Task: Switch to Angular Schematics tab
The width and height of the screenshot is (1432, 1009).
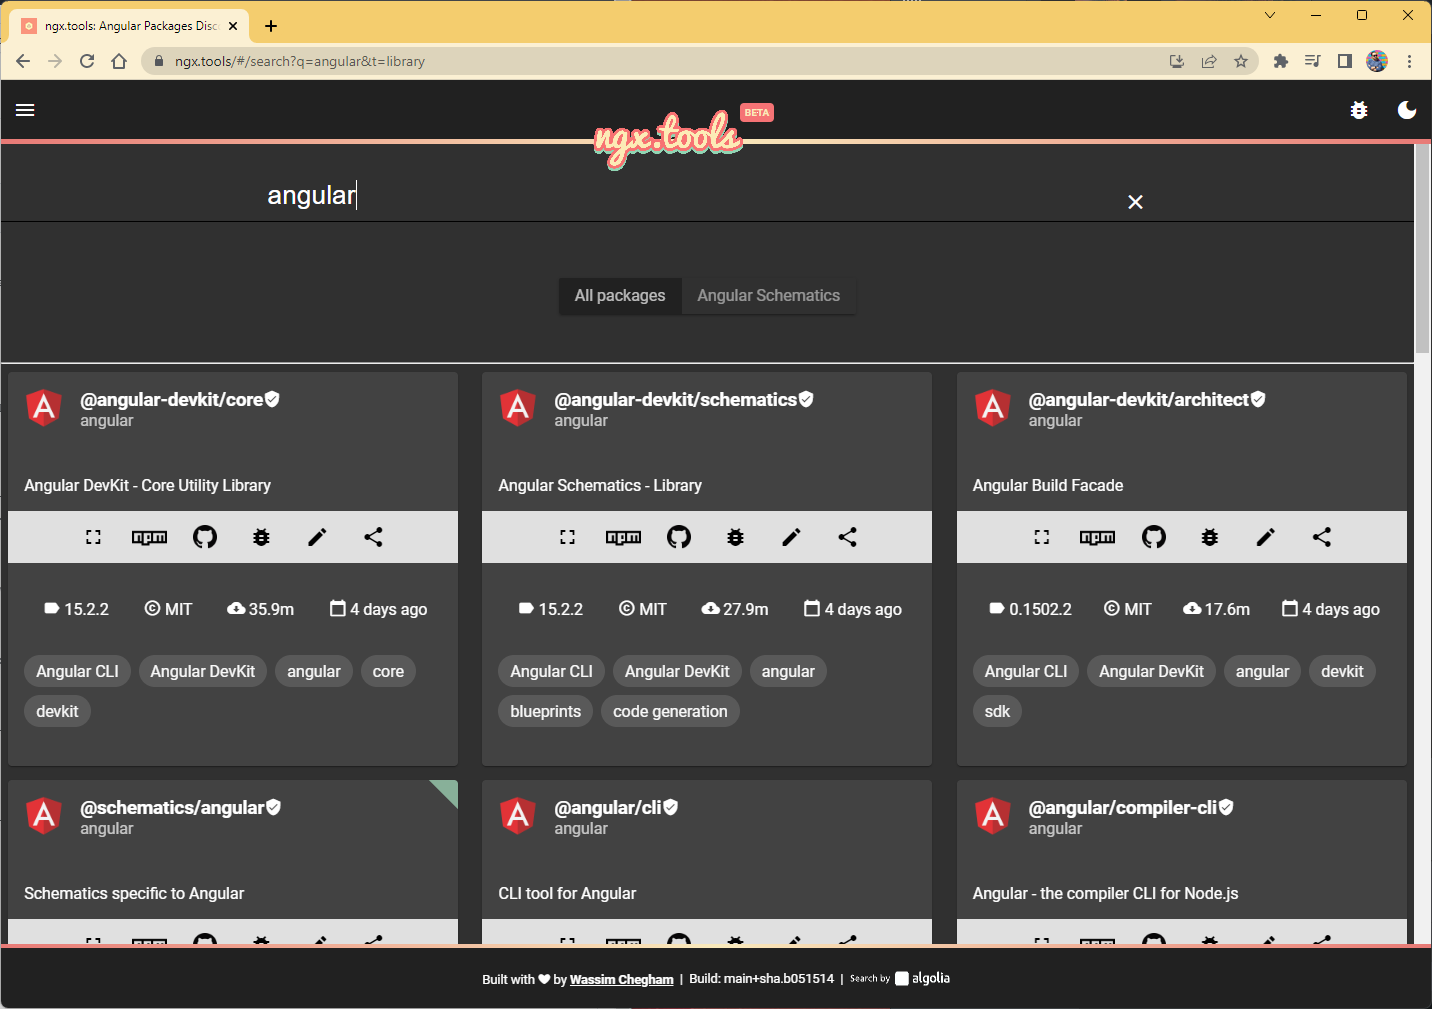Action: click(769, 296)
